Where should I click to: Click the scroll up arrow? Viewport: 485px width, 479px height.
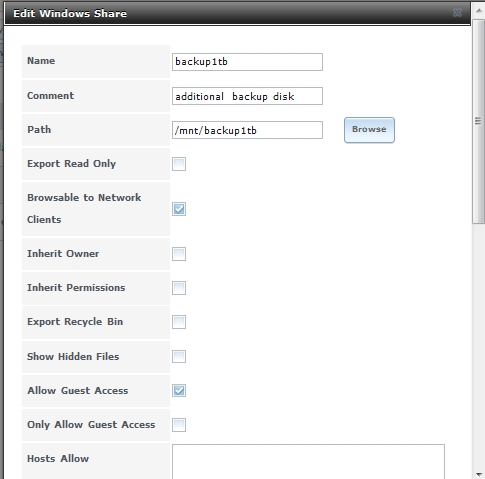[x=479, y=11]
